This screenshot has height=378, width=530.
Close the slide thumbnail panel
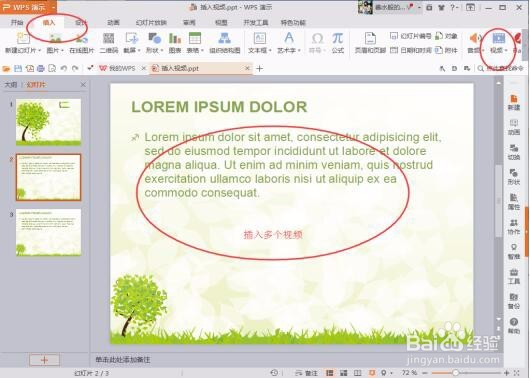83,85
